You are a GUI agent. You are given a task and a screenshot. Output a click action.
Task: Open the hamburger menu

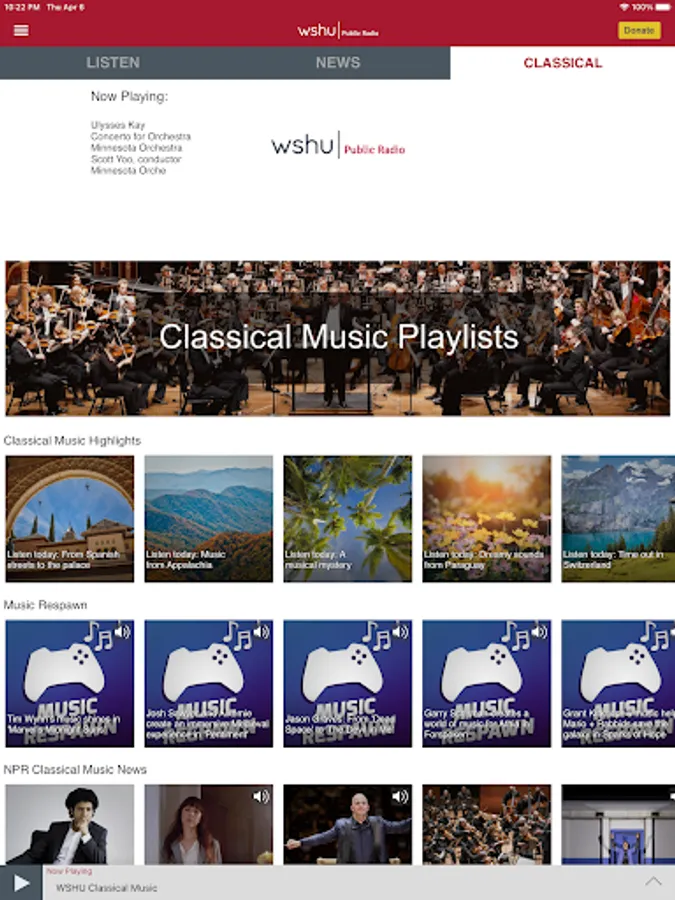pyautogui.click(x=21, y=30)
